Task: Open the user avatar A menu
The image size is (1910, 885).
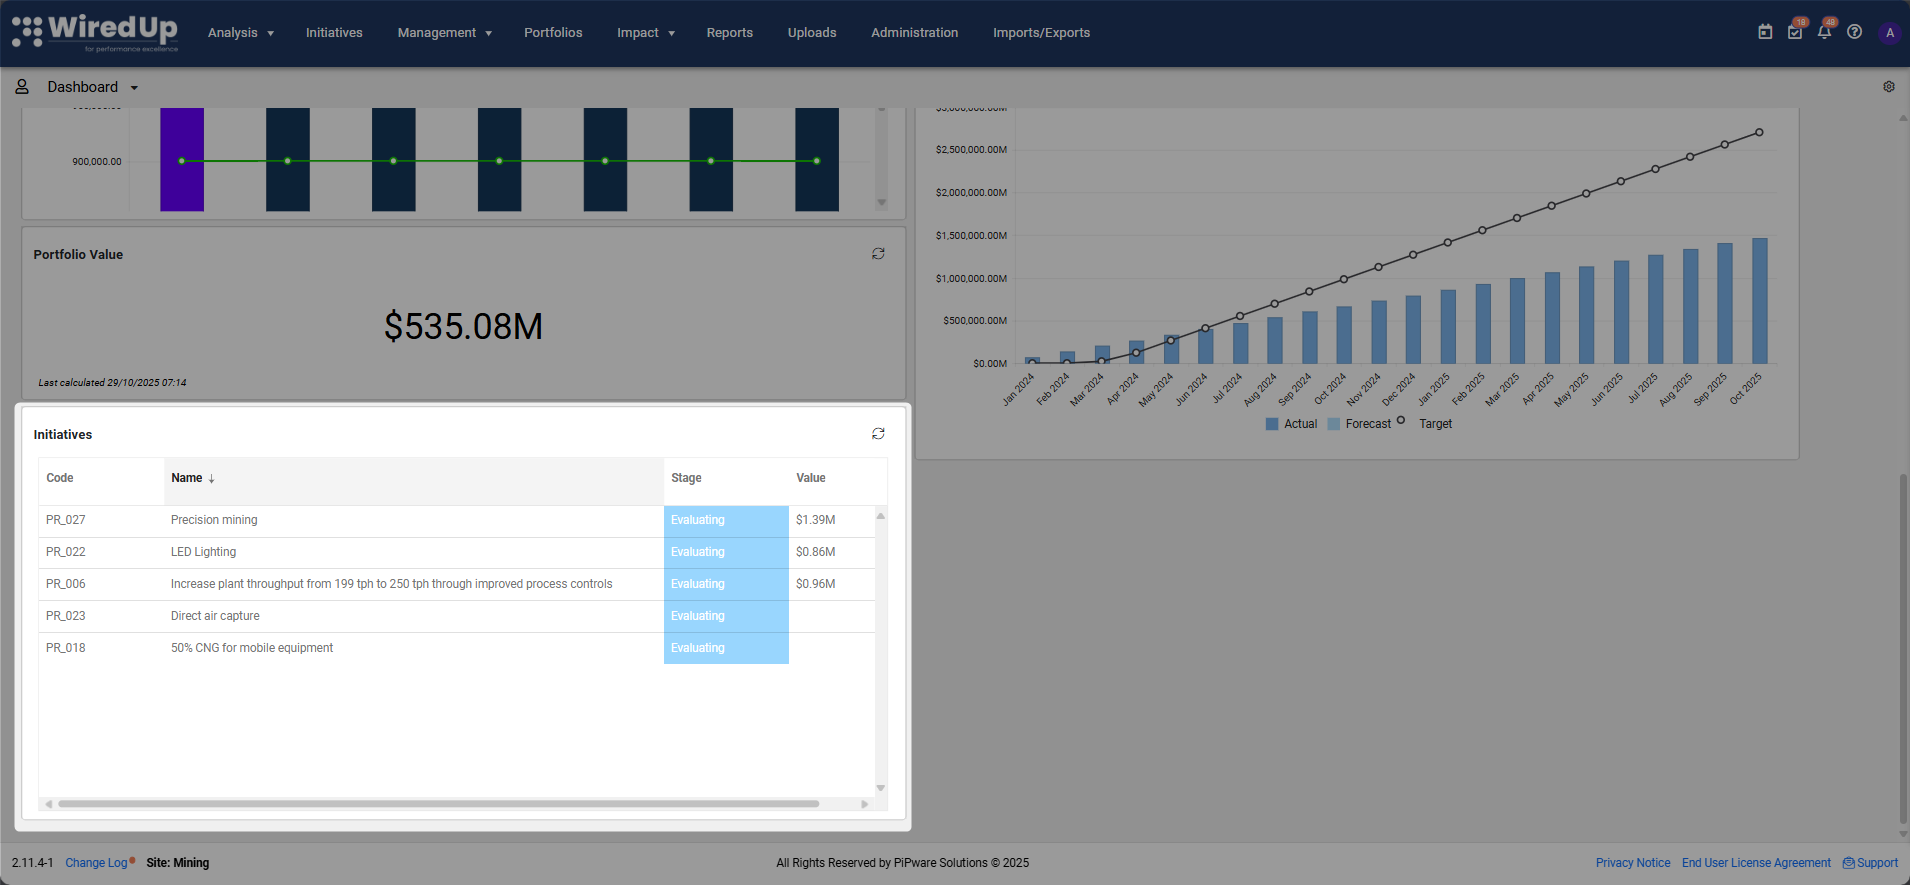Action: pos(1889,33)
